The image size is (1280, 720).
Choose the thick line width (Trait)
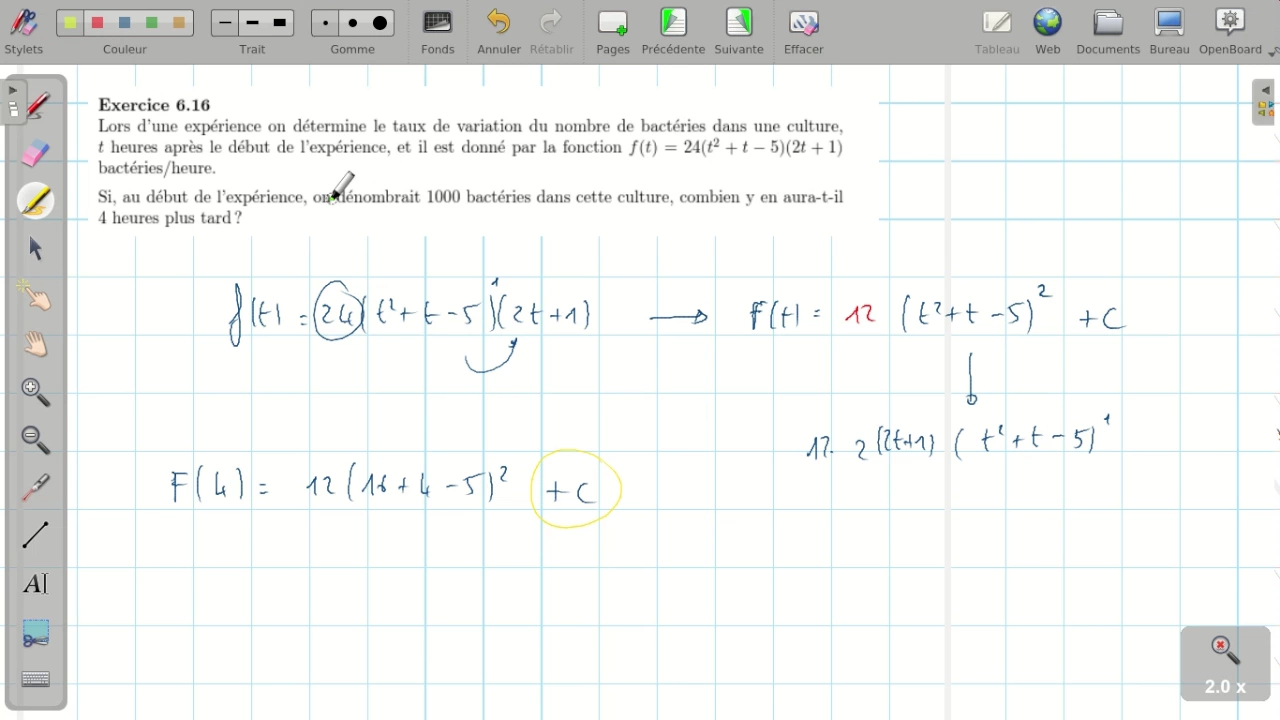280,23
